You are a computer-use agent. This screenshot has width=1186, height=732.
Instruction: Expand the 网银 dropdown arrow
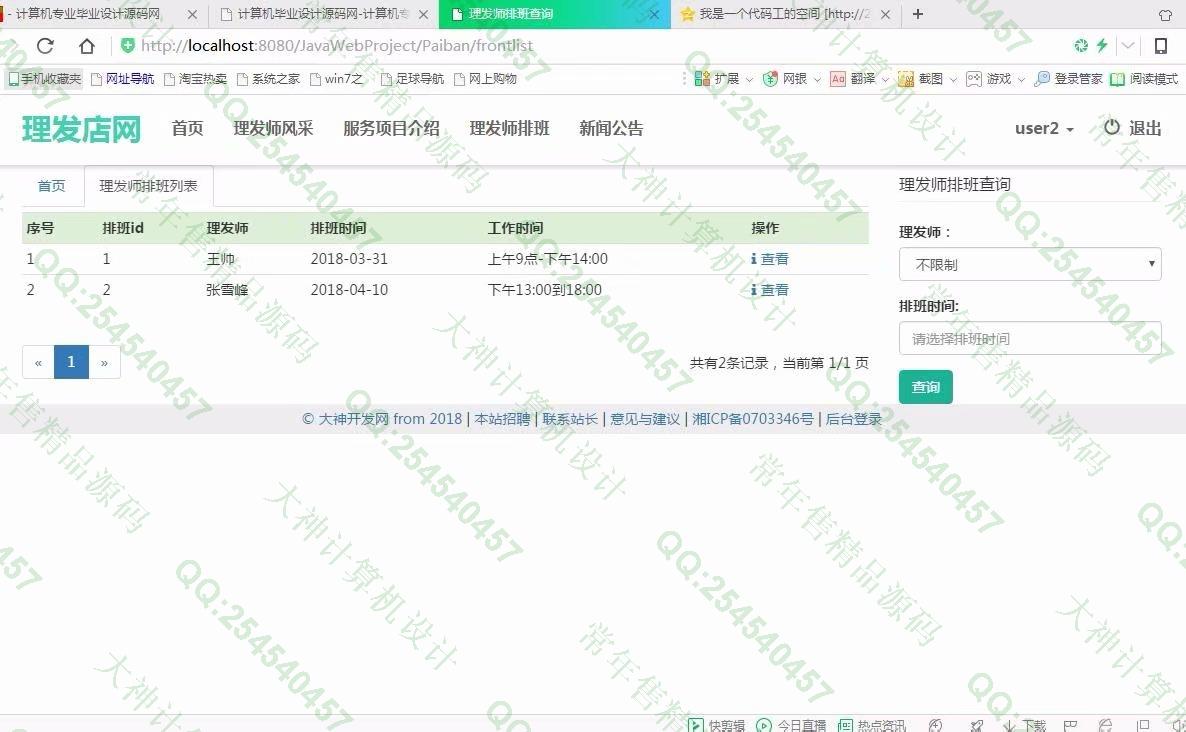pos(817,79)
